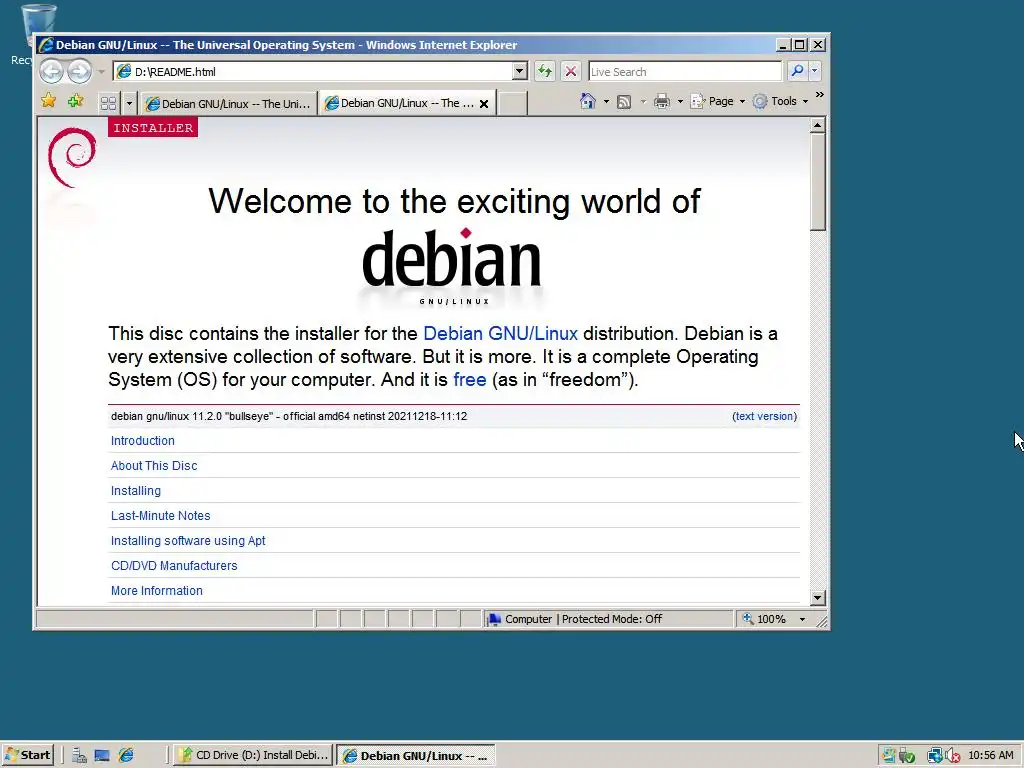
Task: Open the Tools menu
Action: pos(780,101)
